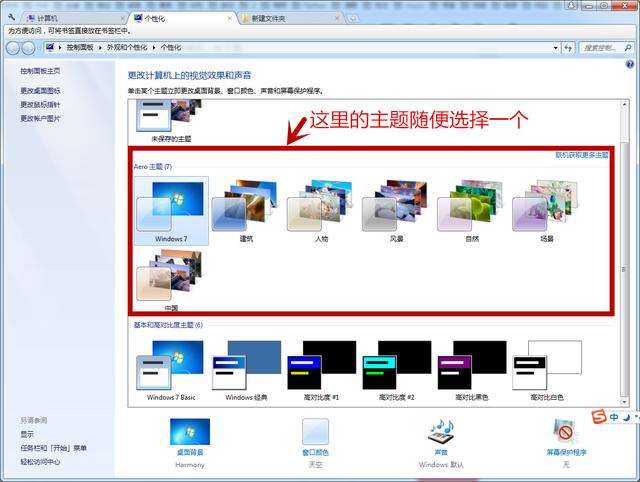Select the 风景 theme
This screenshot has width=640, height=482.
pyautogui.click(x=396, y=211)
